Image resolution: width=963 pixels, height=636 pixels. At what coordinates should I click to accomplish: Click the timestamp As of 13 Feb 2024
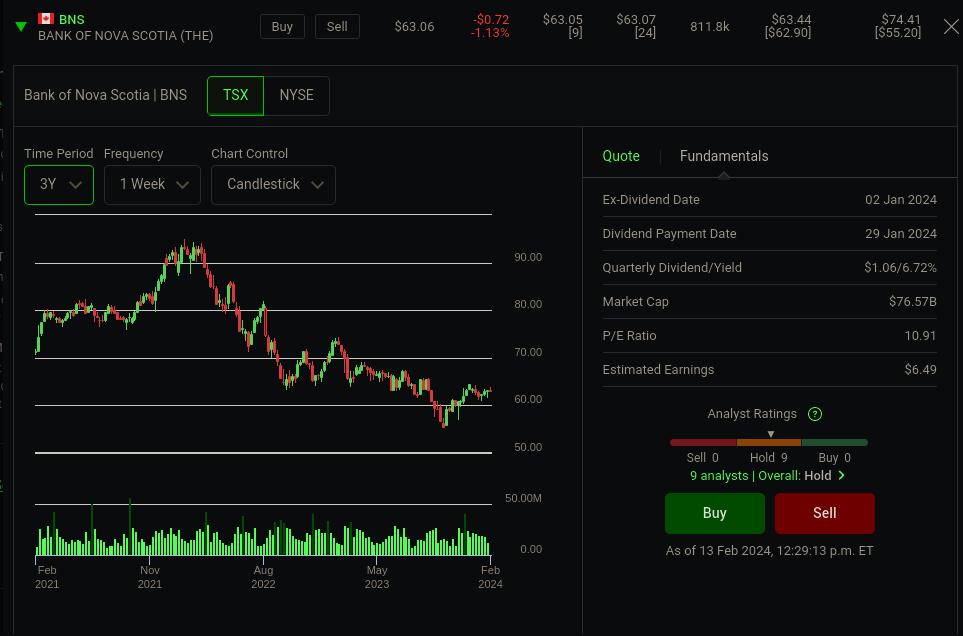click(769, 551)
